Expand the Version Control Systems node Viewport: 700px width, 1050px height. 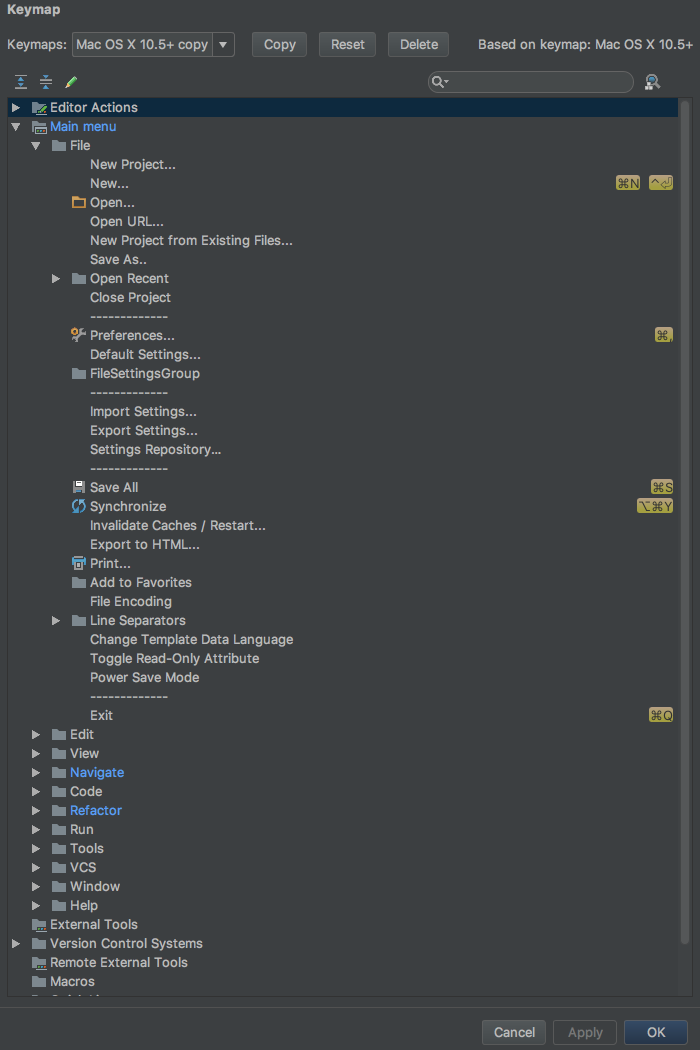pos(15,943)
